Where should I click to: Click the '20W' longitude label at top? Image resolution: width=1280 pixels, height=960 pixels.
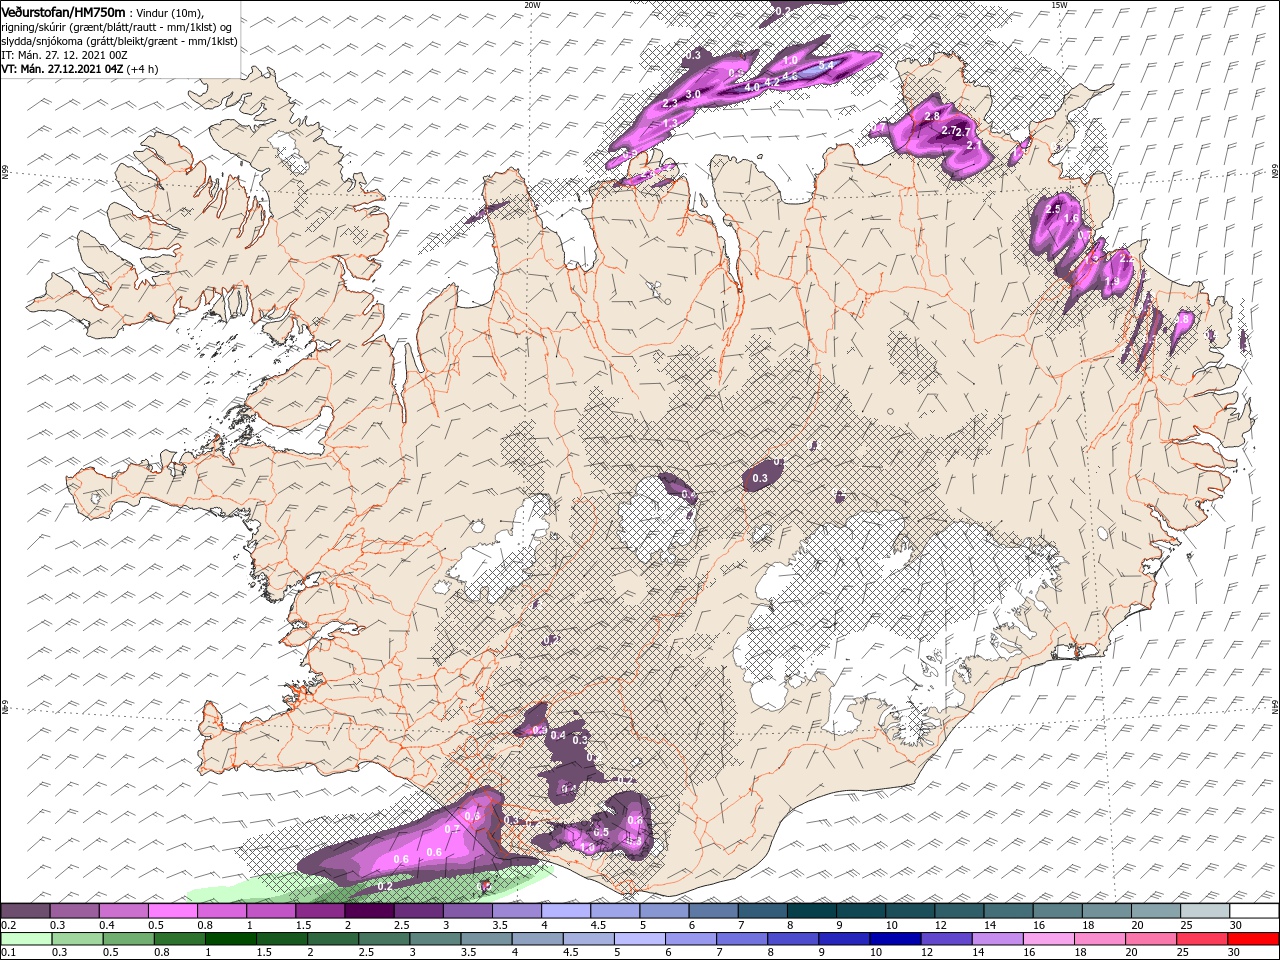[x=532, y=5]
